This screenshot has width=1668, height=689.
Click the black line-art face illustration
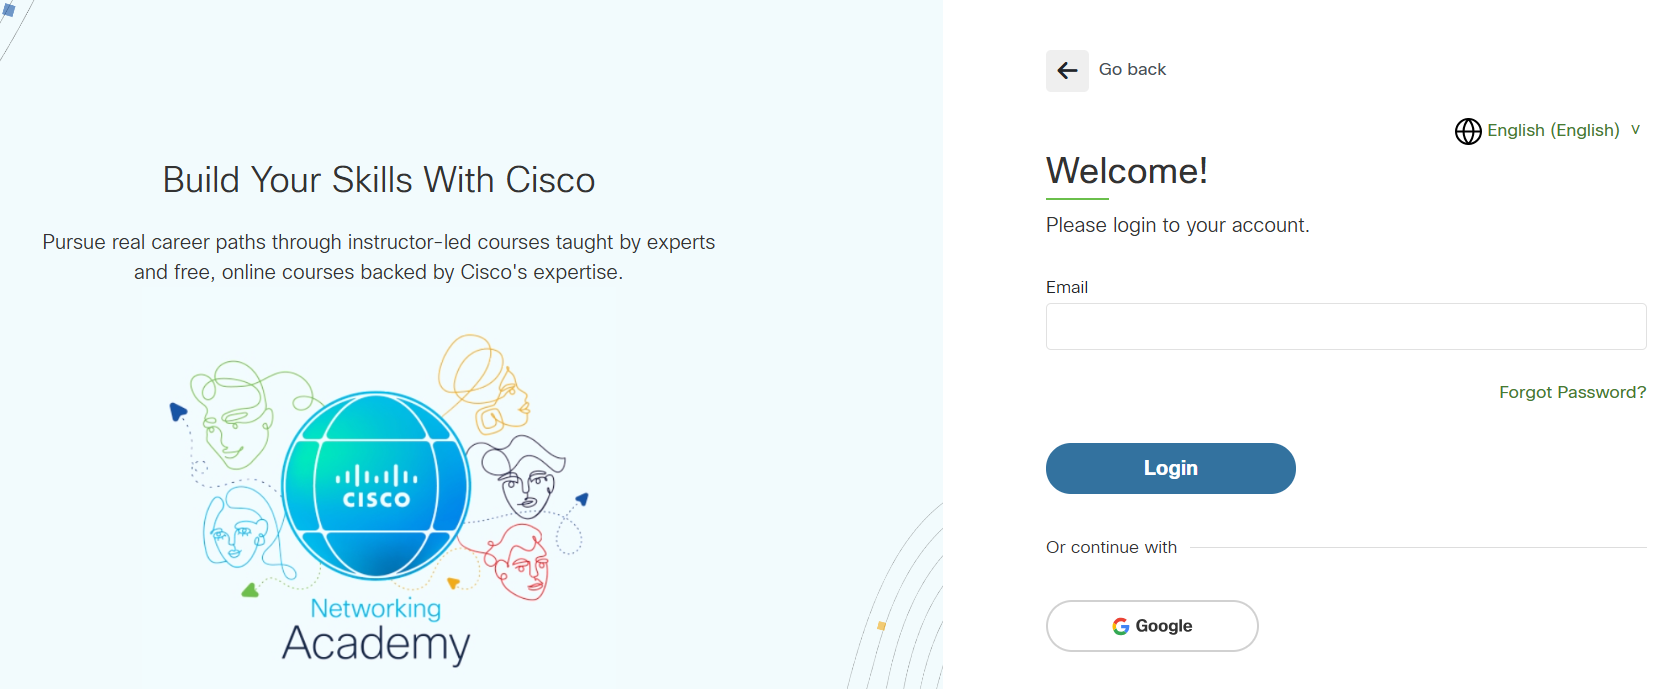(522, 476)
